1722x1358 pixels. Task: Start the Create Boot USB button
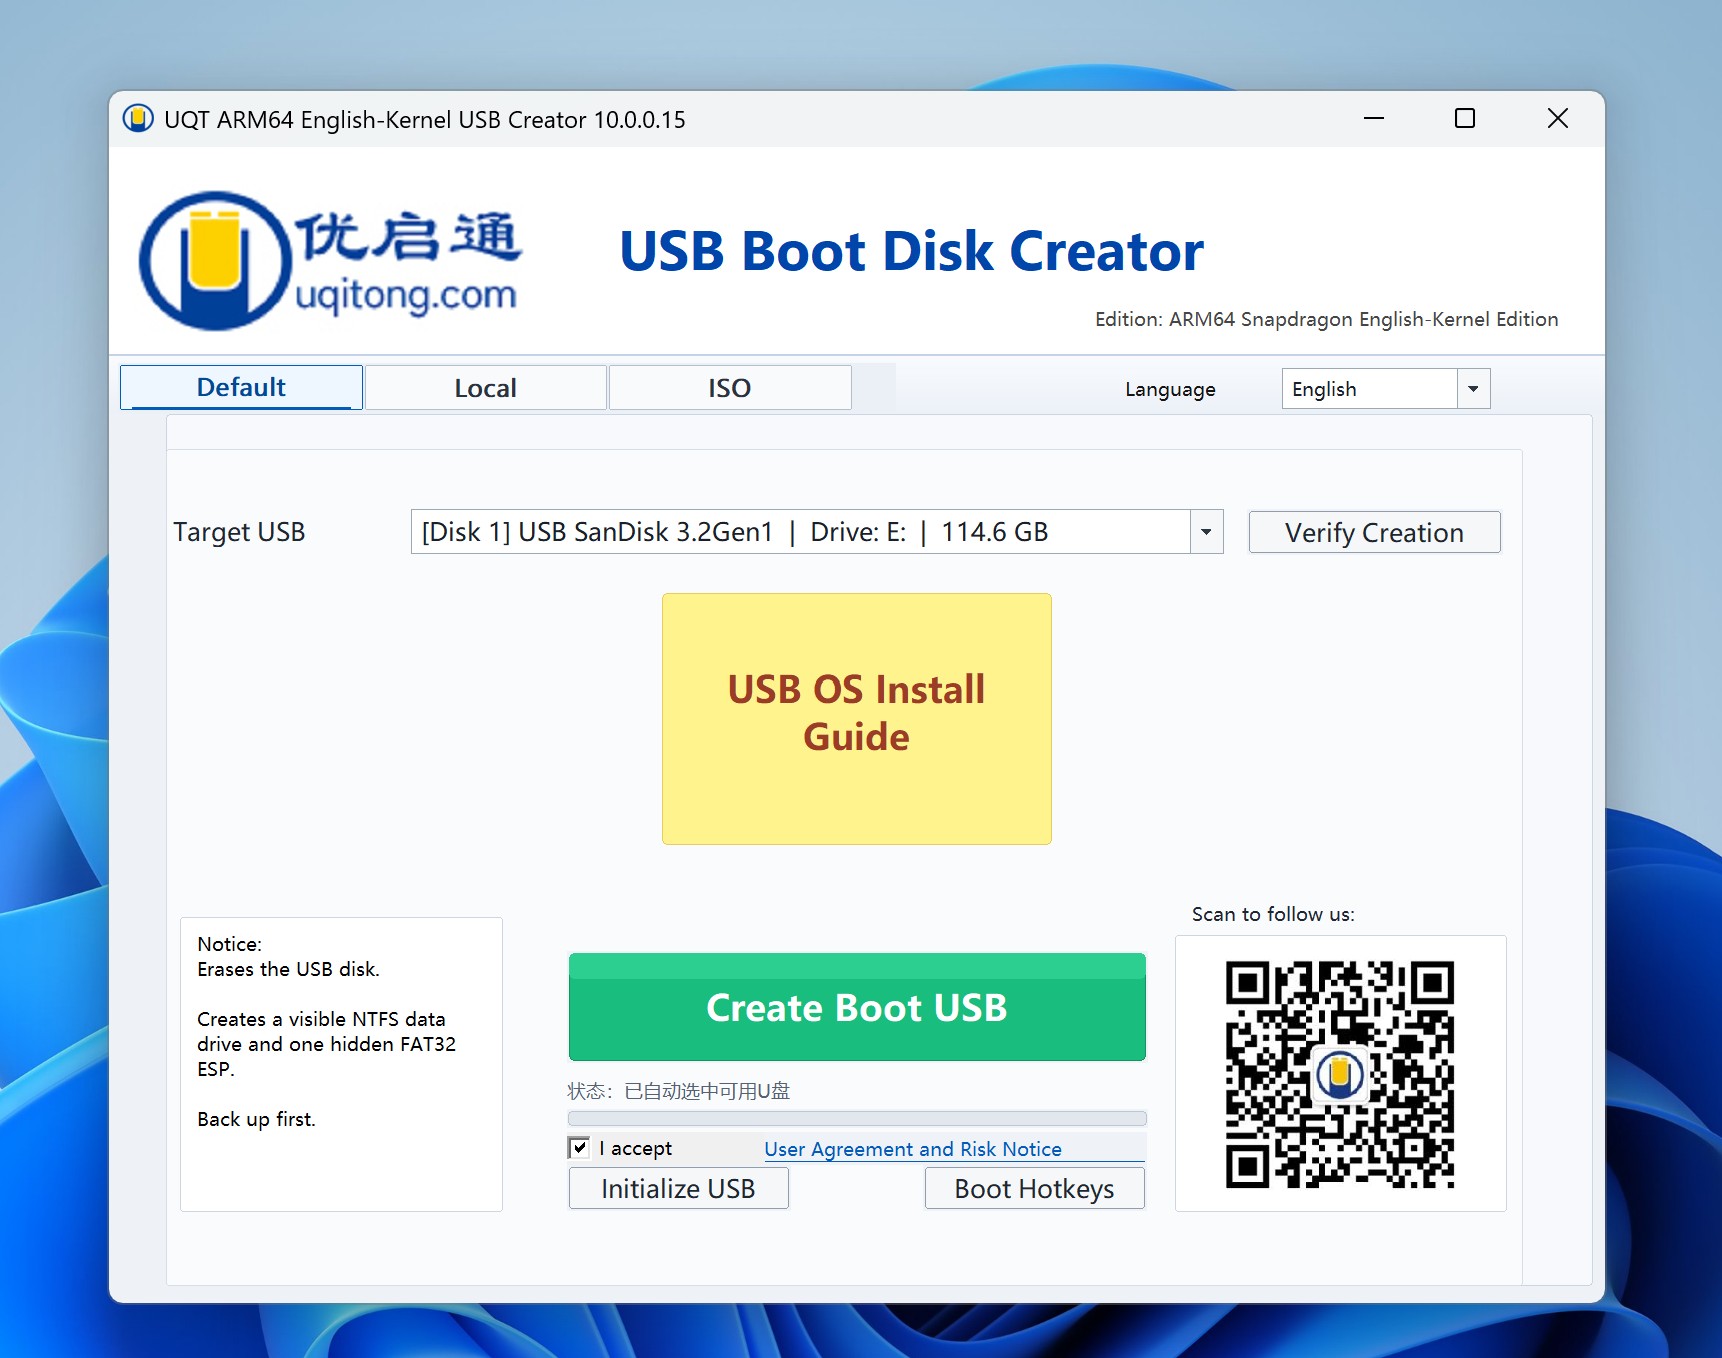[x=857, y=1007]
